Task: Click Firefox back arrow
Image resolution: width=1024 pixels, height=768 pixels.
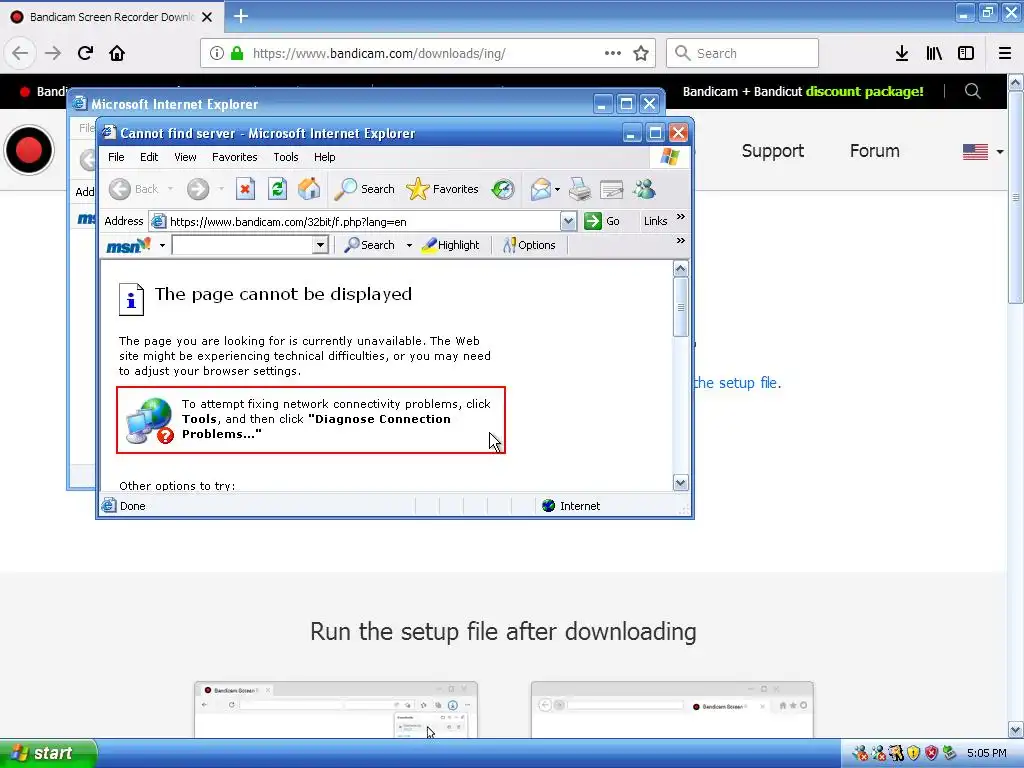Action: [20, 53]
